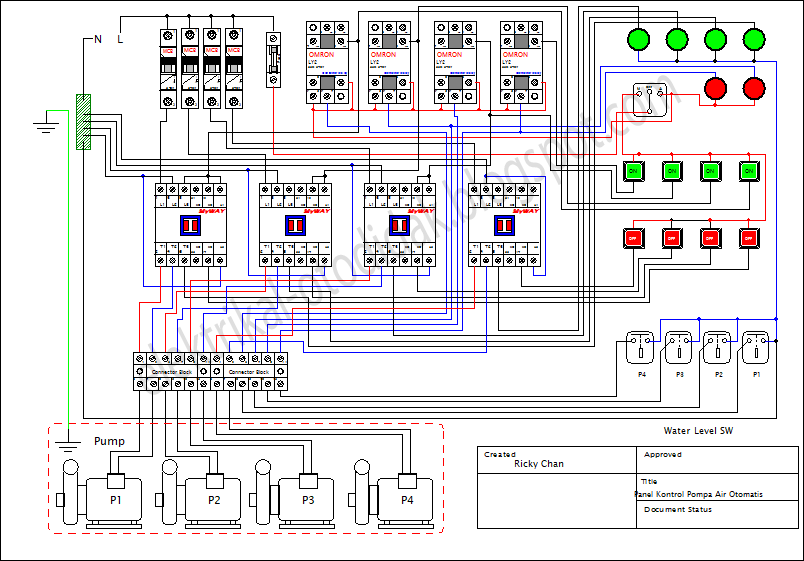The width and height of the screenshot is (804, 561).
Task: Click the water level switch labeled P2
Action: tap(717, 347)
